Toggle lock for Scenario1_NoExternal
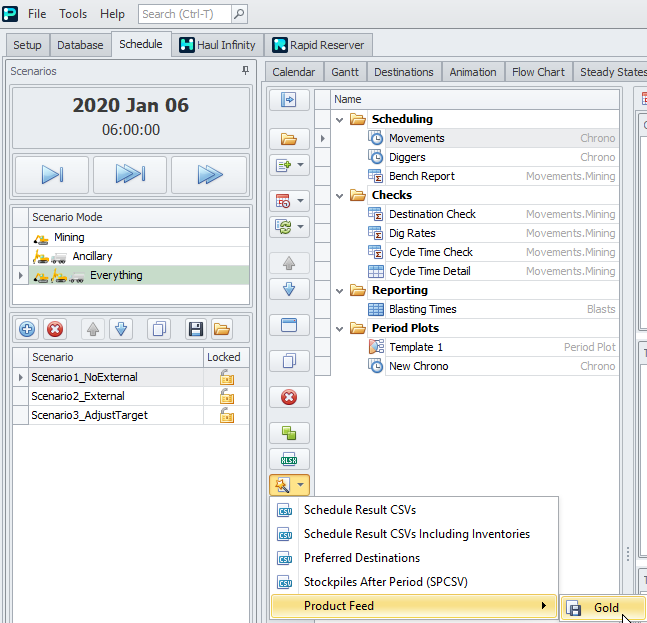Image resolution: width=647 pixels, height=623 pixels. point(226,377)
